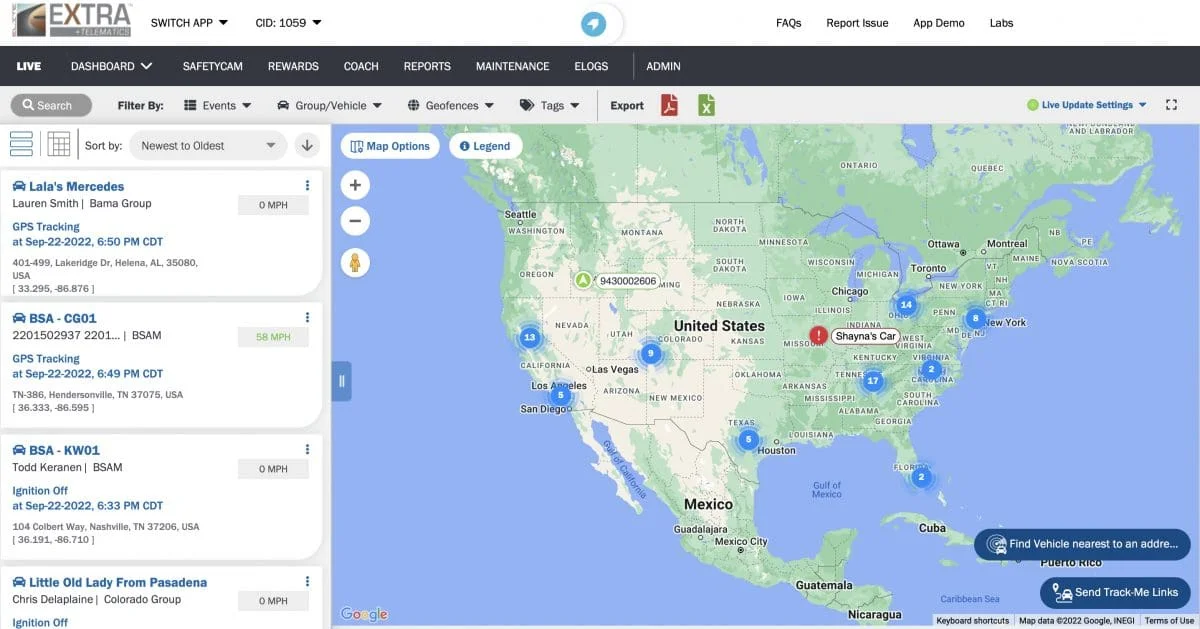Image resolution: width=1200 pixels, height=629 pixels.
Task: Open options menu for BSA - KW01
Action: click(307, 450)
